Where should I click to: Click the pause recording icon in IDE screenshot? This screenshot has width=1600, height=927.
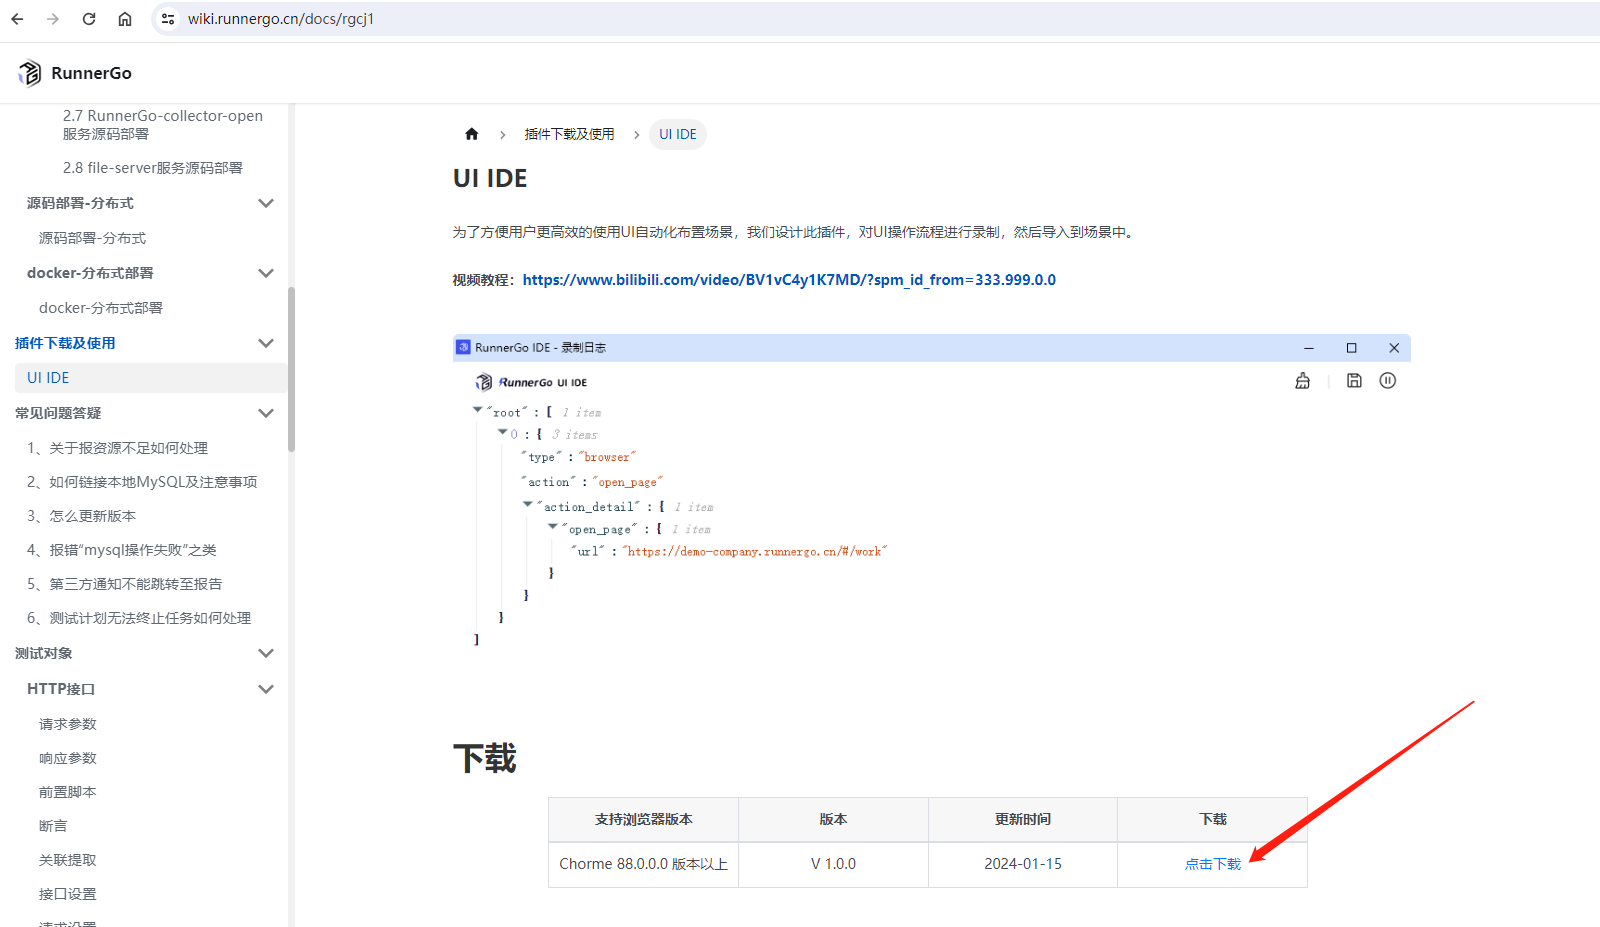(1388, 380)
